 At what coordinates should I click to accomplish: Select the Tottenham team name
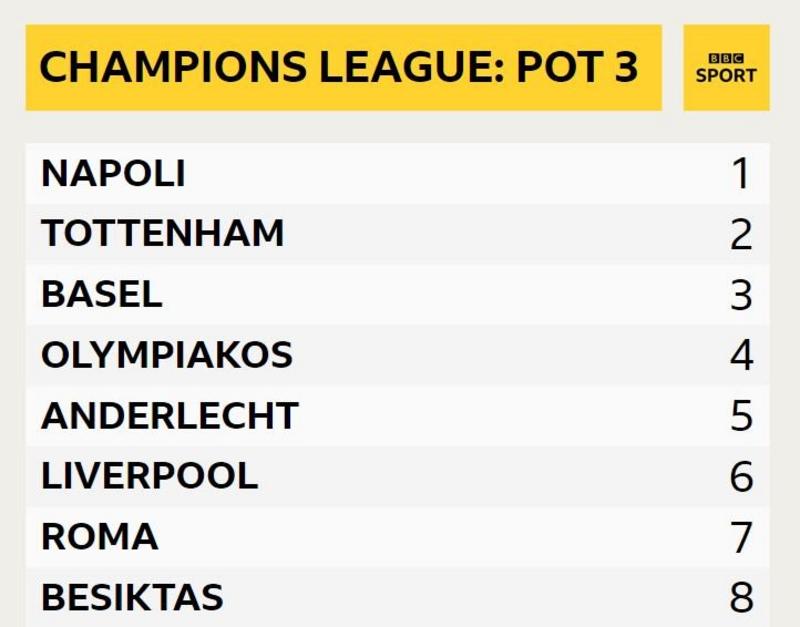pos(163,233)
